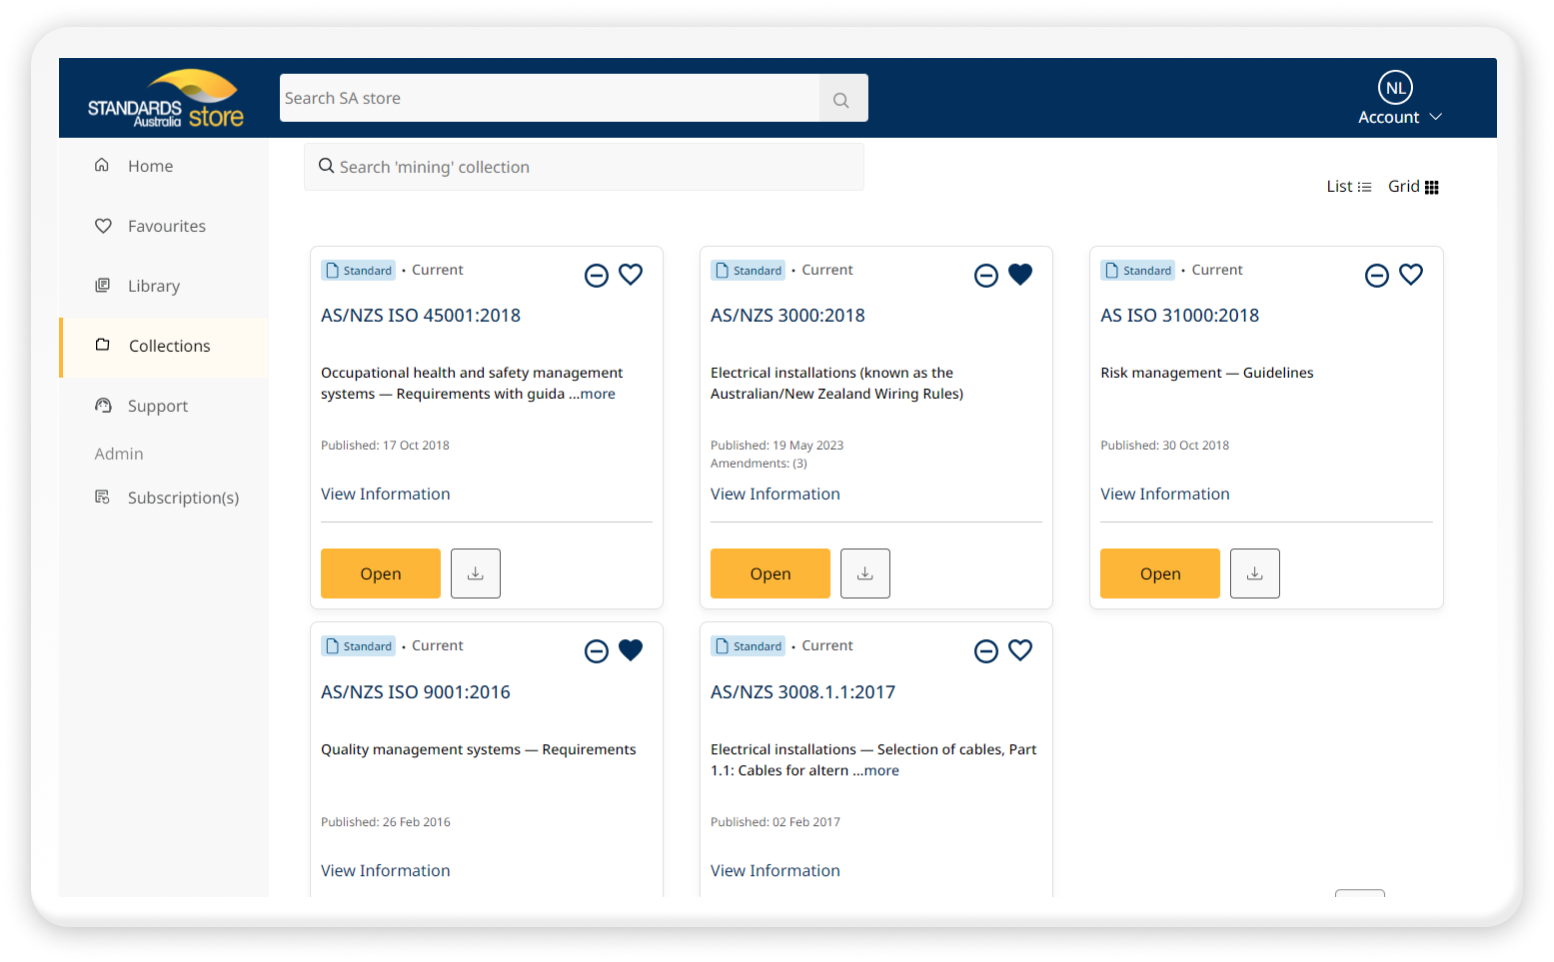Remove AS/NZS ISO 45001:2018 from collection
This screenshot has width=1554, height=962.
click(596, 275)
